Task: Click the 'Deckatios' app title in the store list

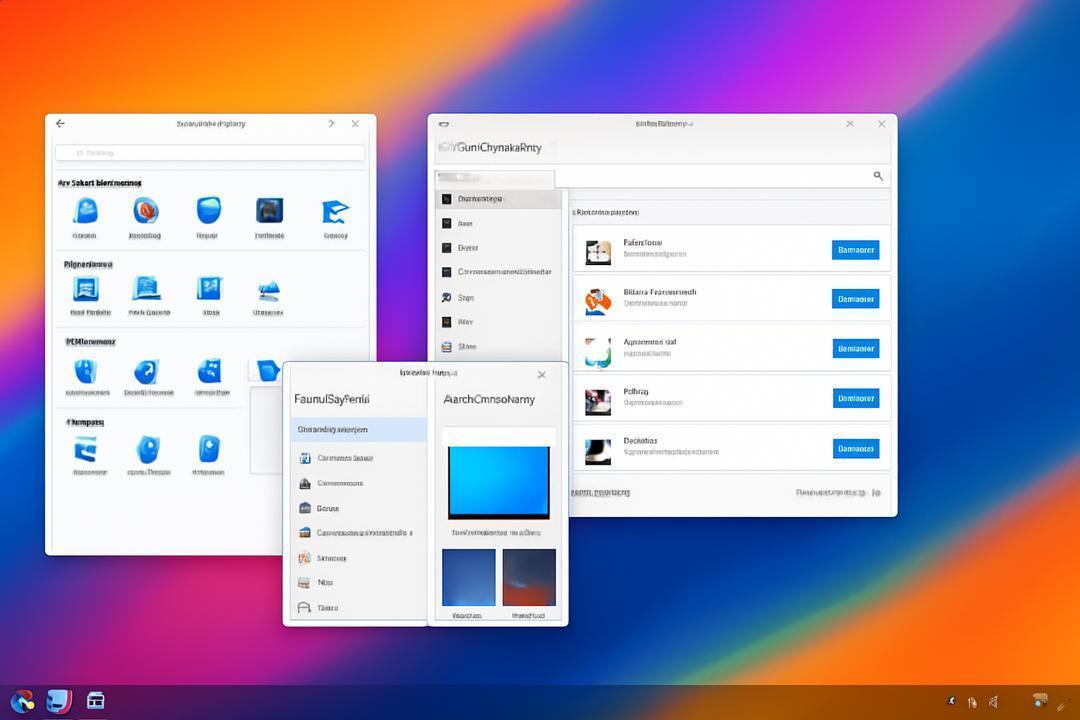Action: (641, 441)
